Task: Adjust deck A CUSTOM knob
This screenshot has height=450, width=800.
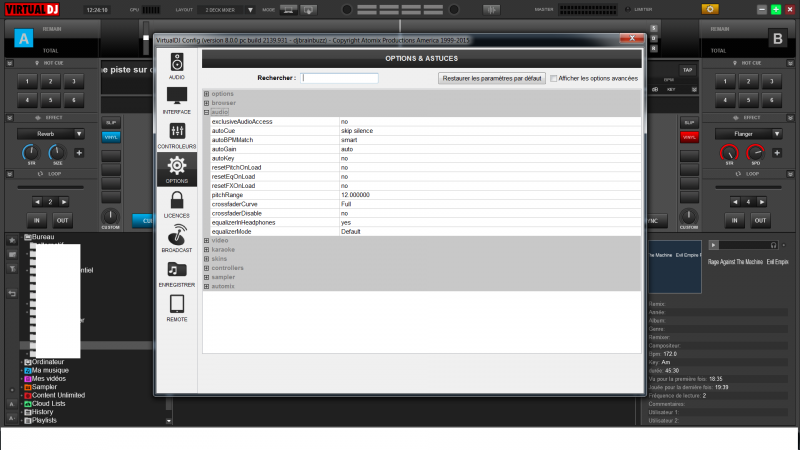Action: [110, 216]
